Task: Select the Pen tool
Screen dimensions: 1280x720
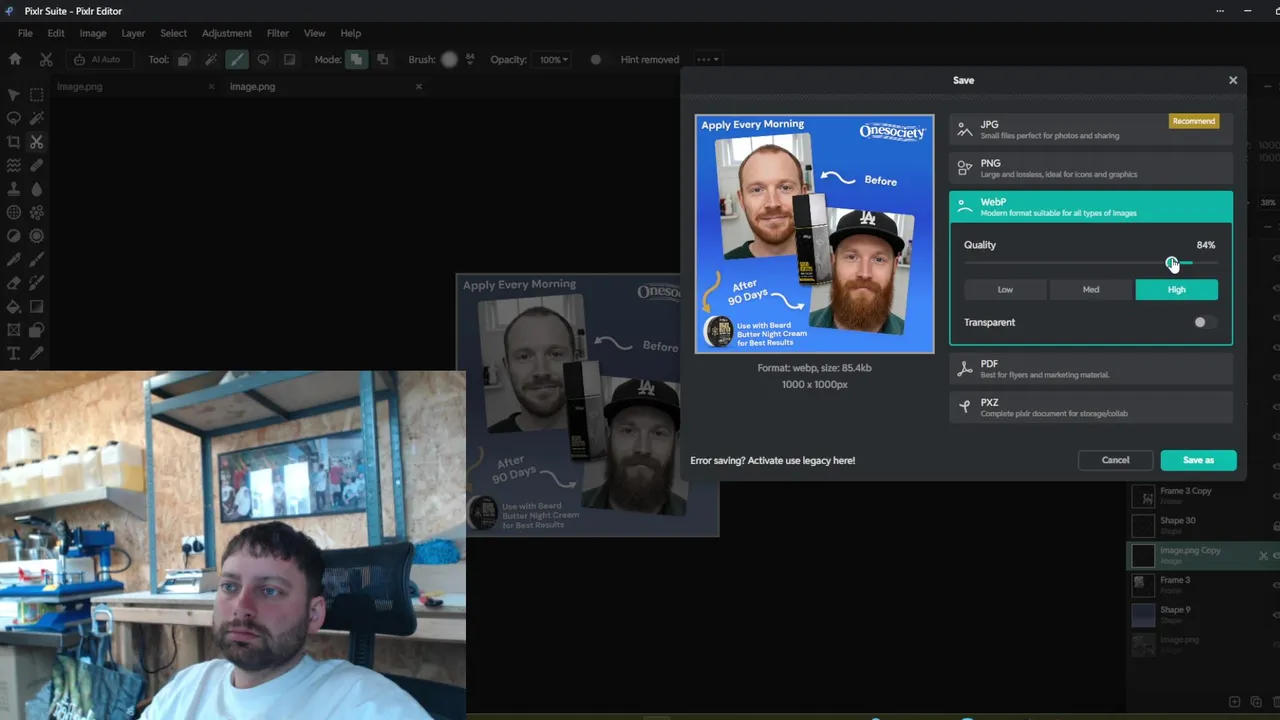Action: click(14, 260)
